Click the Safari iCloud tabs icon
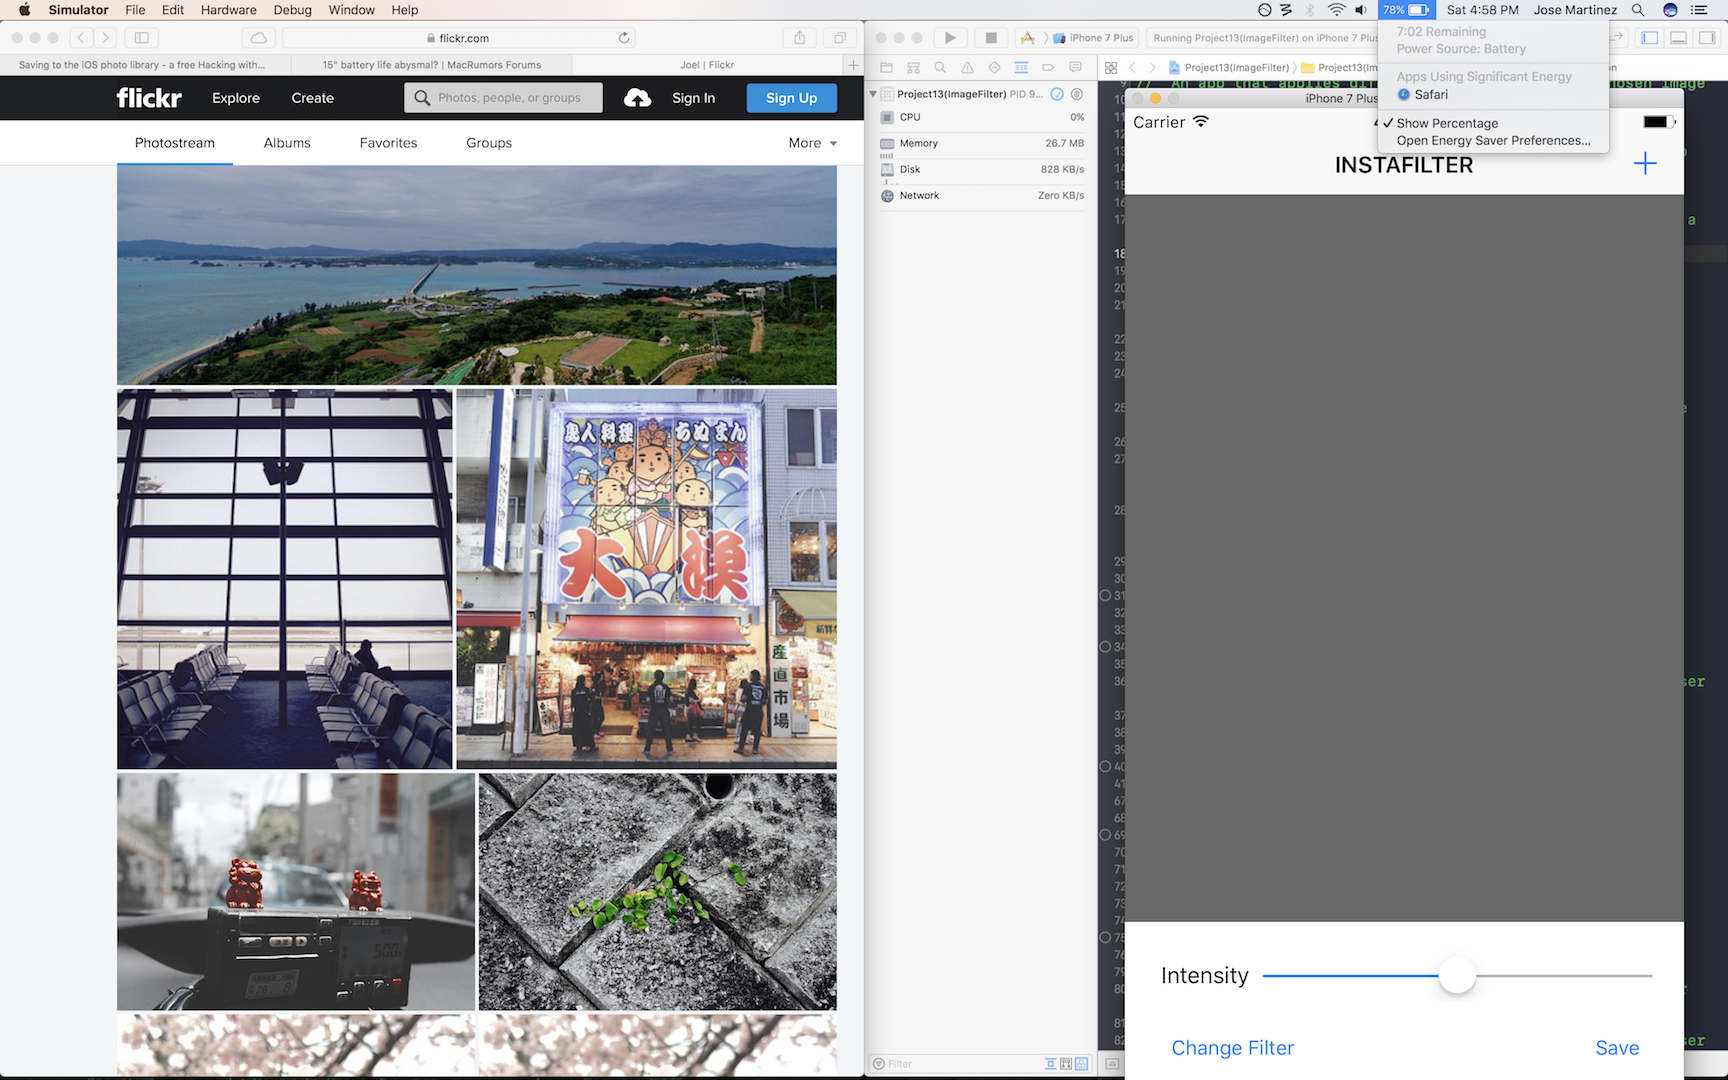This screenshot has height=1080, width=1728. 259,38
